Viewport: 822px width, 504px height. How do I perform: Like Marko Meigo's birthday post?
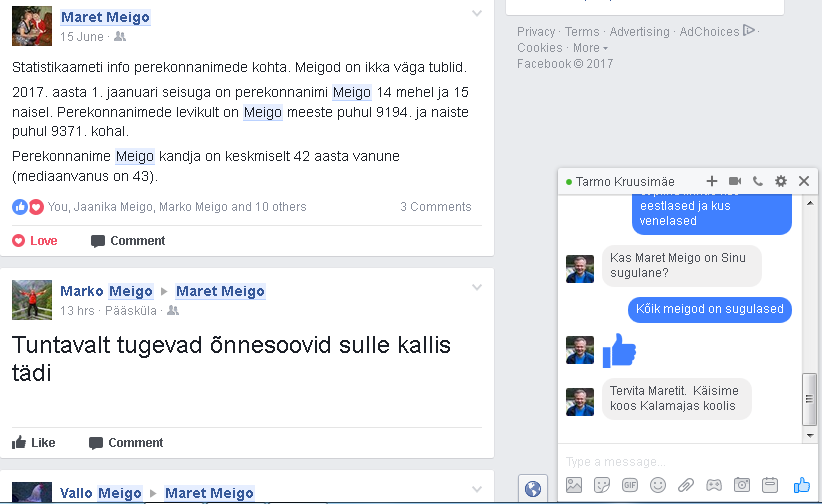tap(34, 443)
